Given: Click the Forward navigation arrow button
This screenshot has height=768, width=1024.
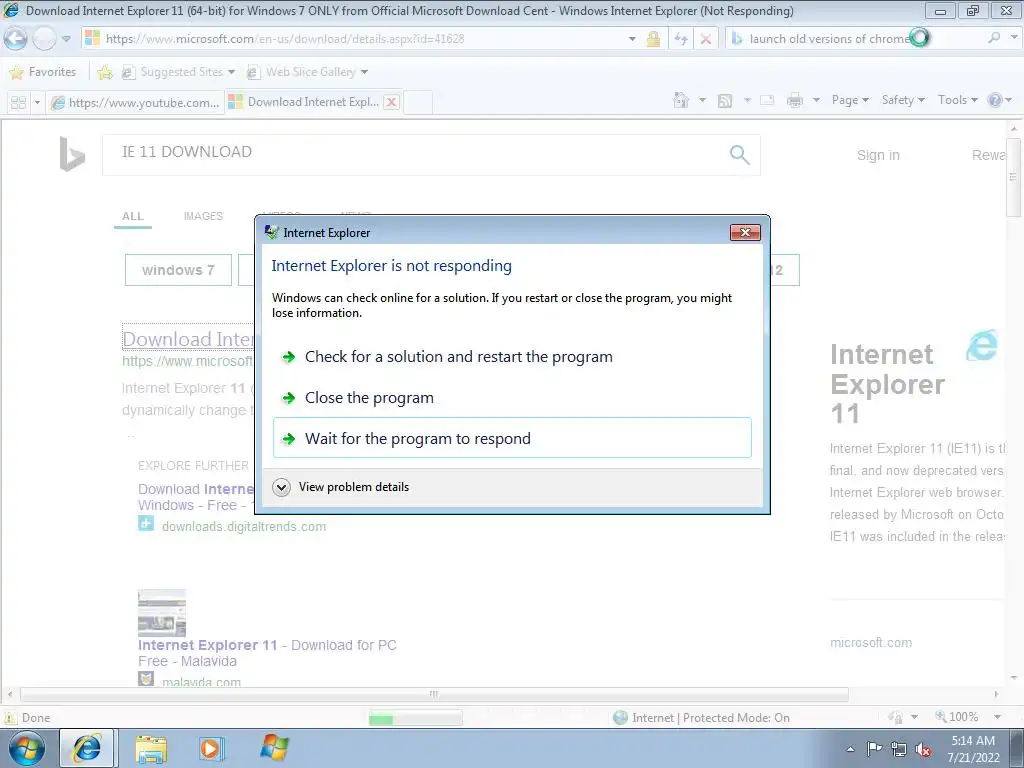Looking at the screenshot, I should (44, 39).
